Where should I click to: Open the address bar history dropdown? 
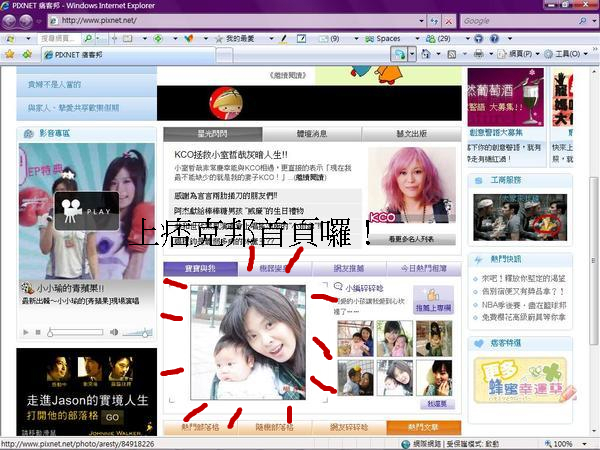point(421,21)
